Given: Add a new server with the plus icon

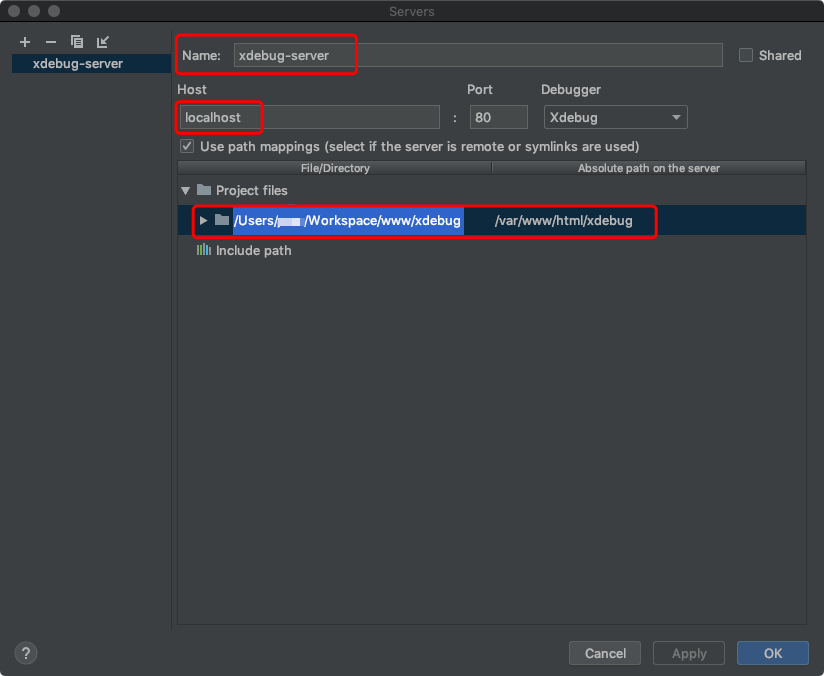Looking at the screenshot, I should point(24,42).
